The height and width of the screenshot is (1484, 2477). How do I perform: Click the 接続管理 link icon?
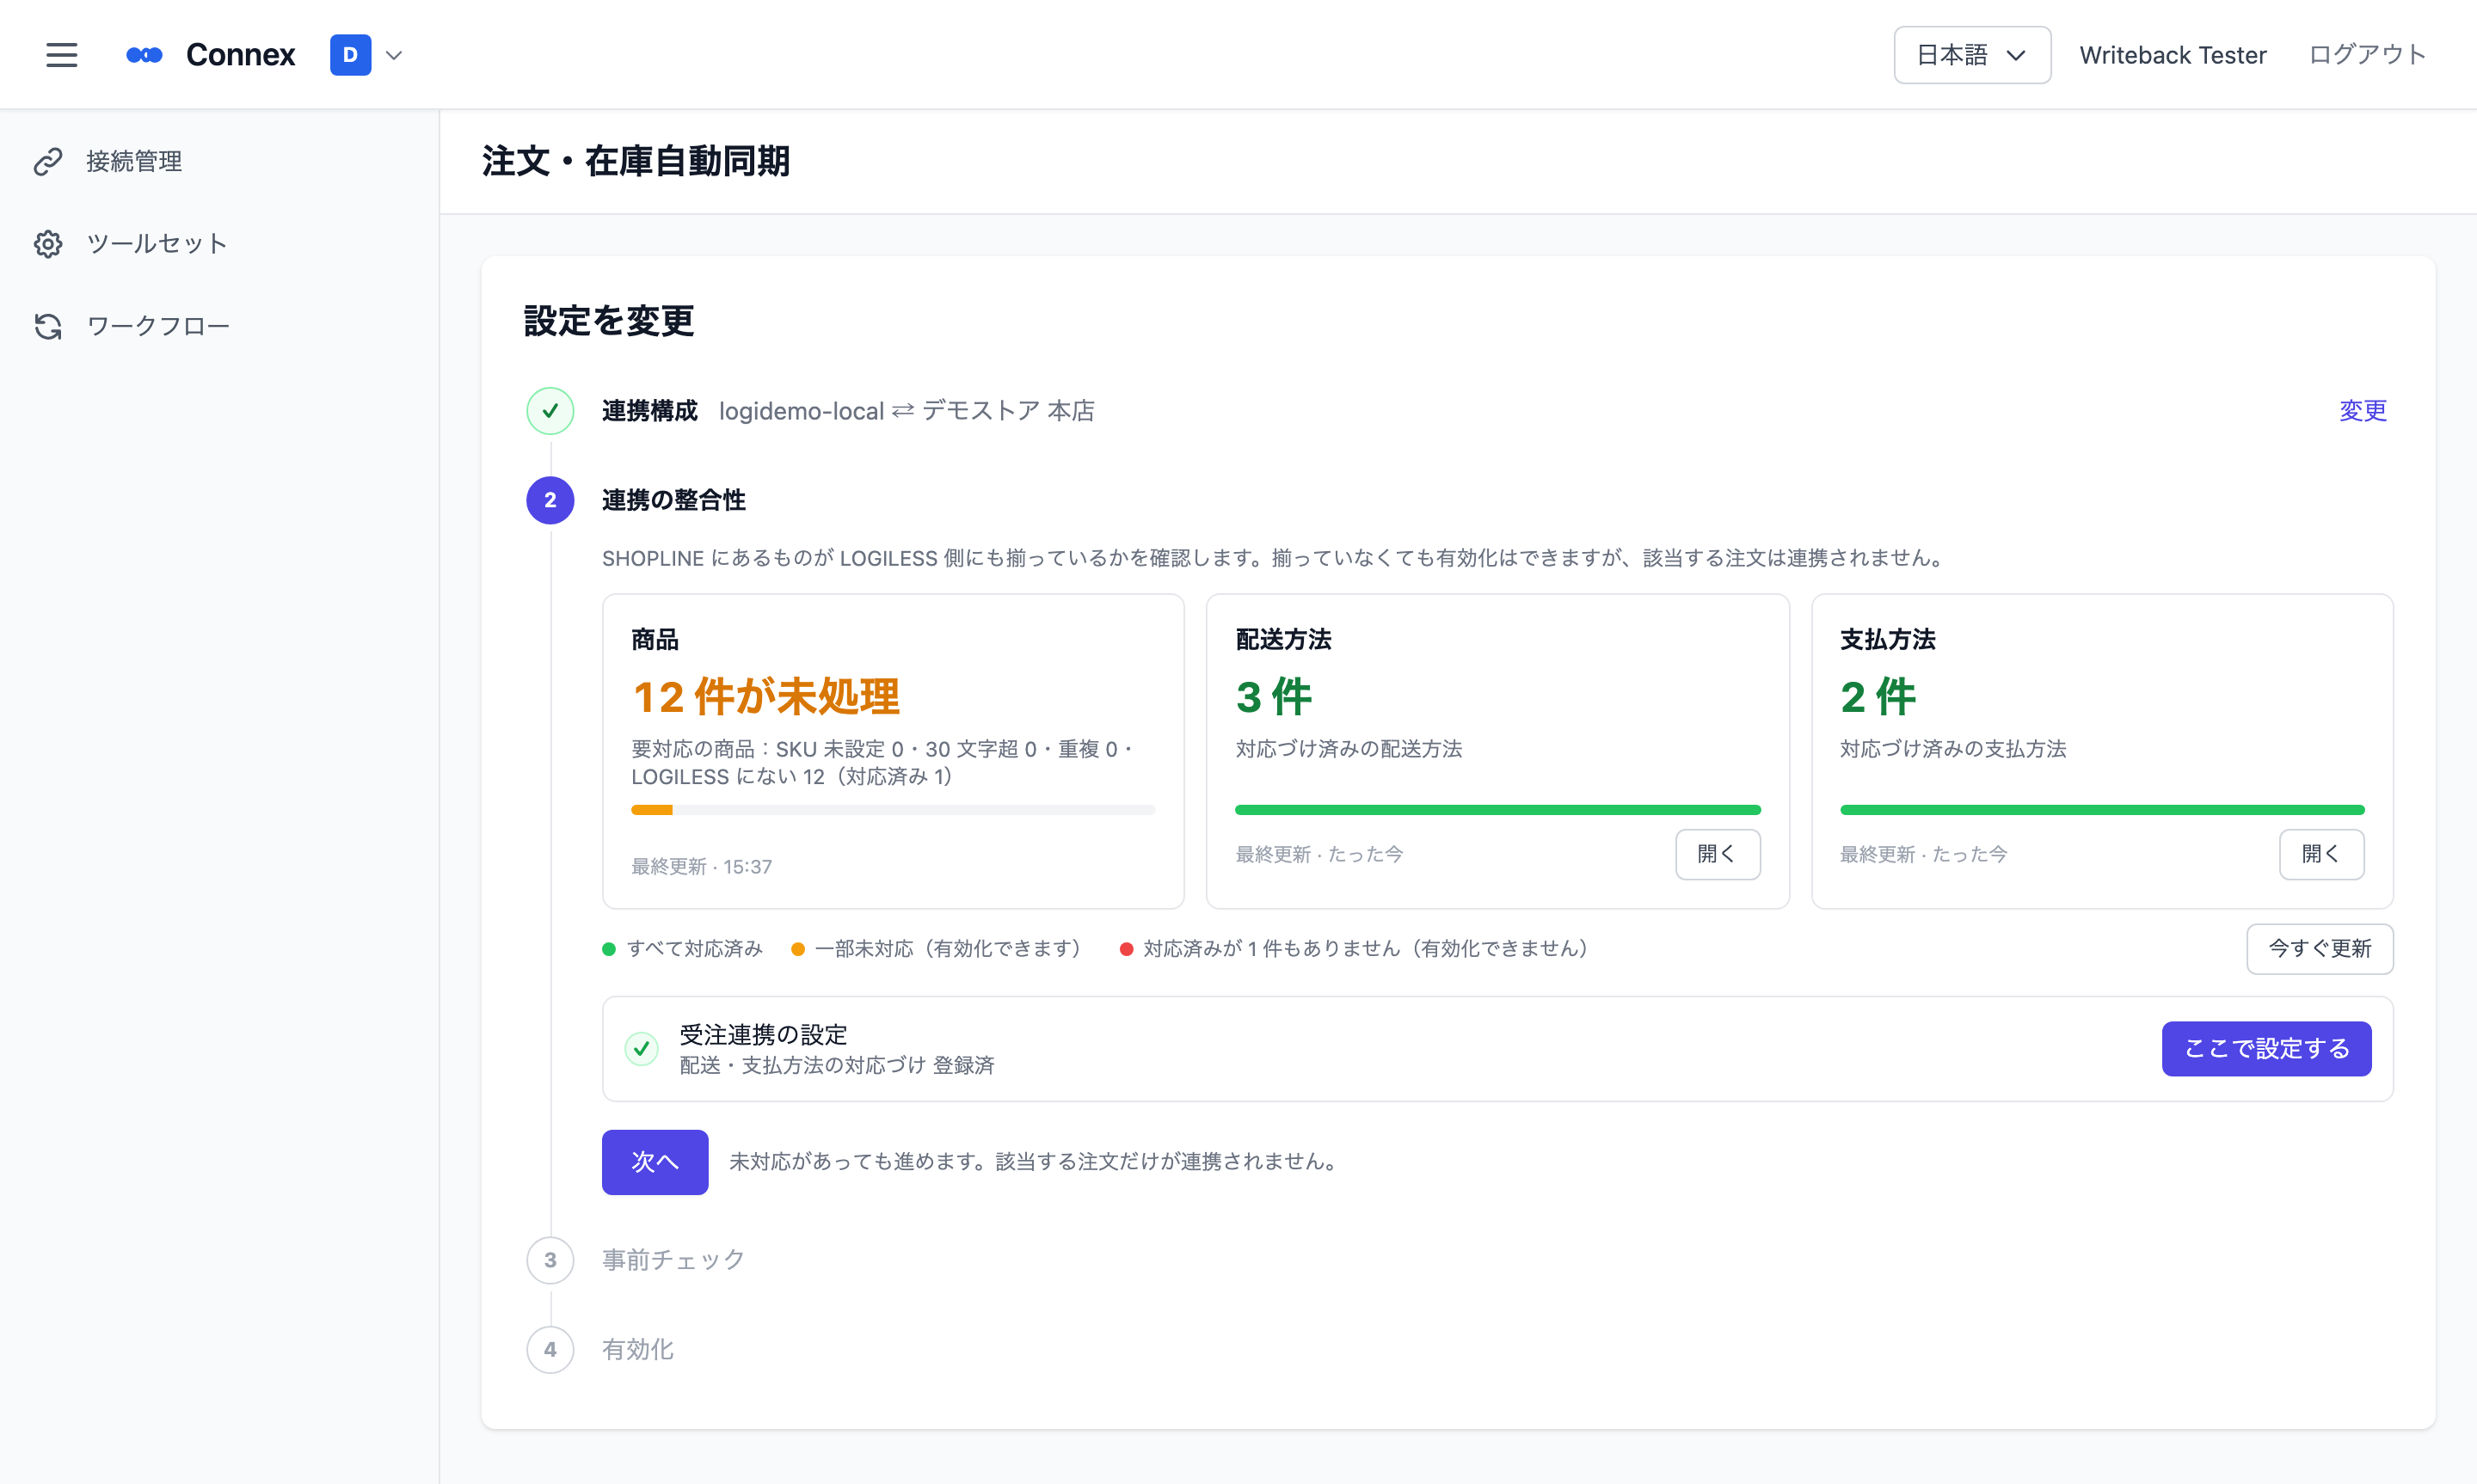point(48,161)
